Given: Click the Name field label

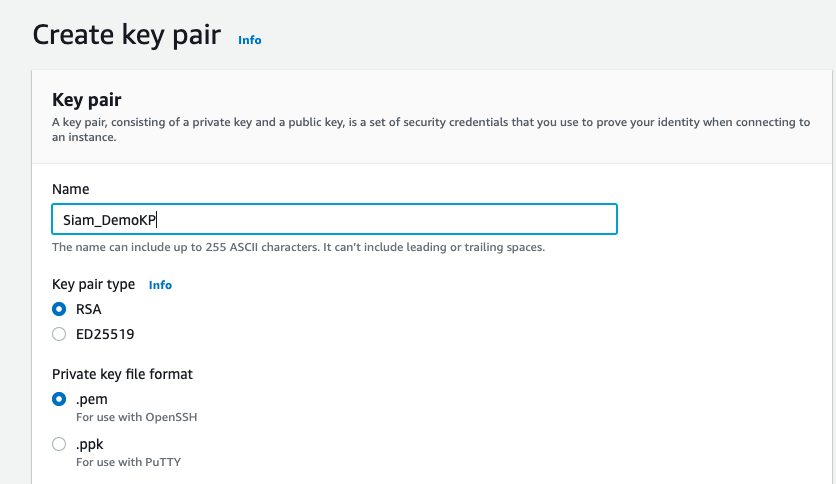Looking at the screenshot, I should coord(70,189).
